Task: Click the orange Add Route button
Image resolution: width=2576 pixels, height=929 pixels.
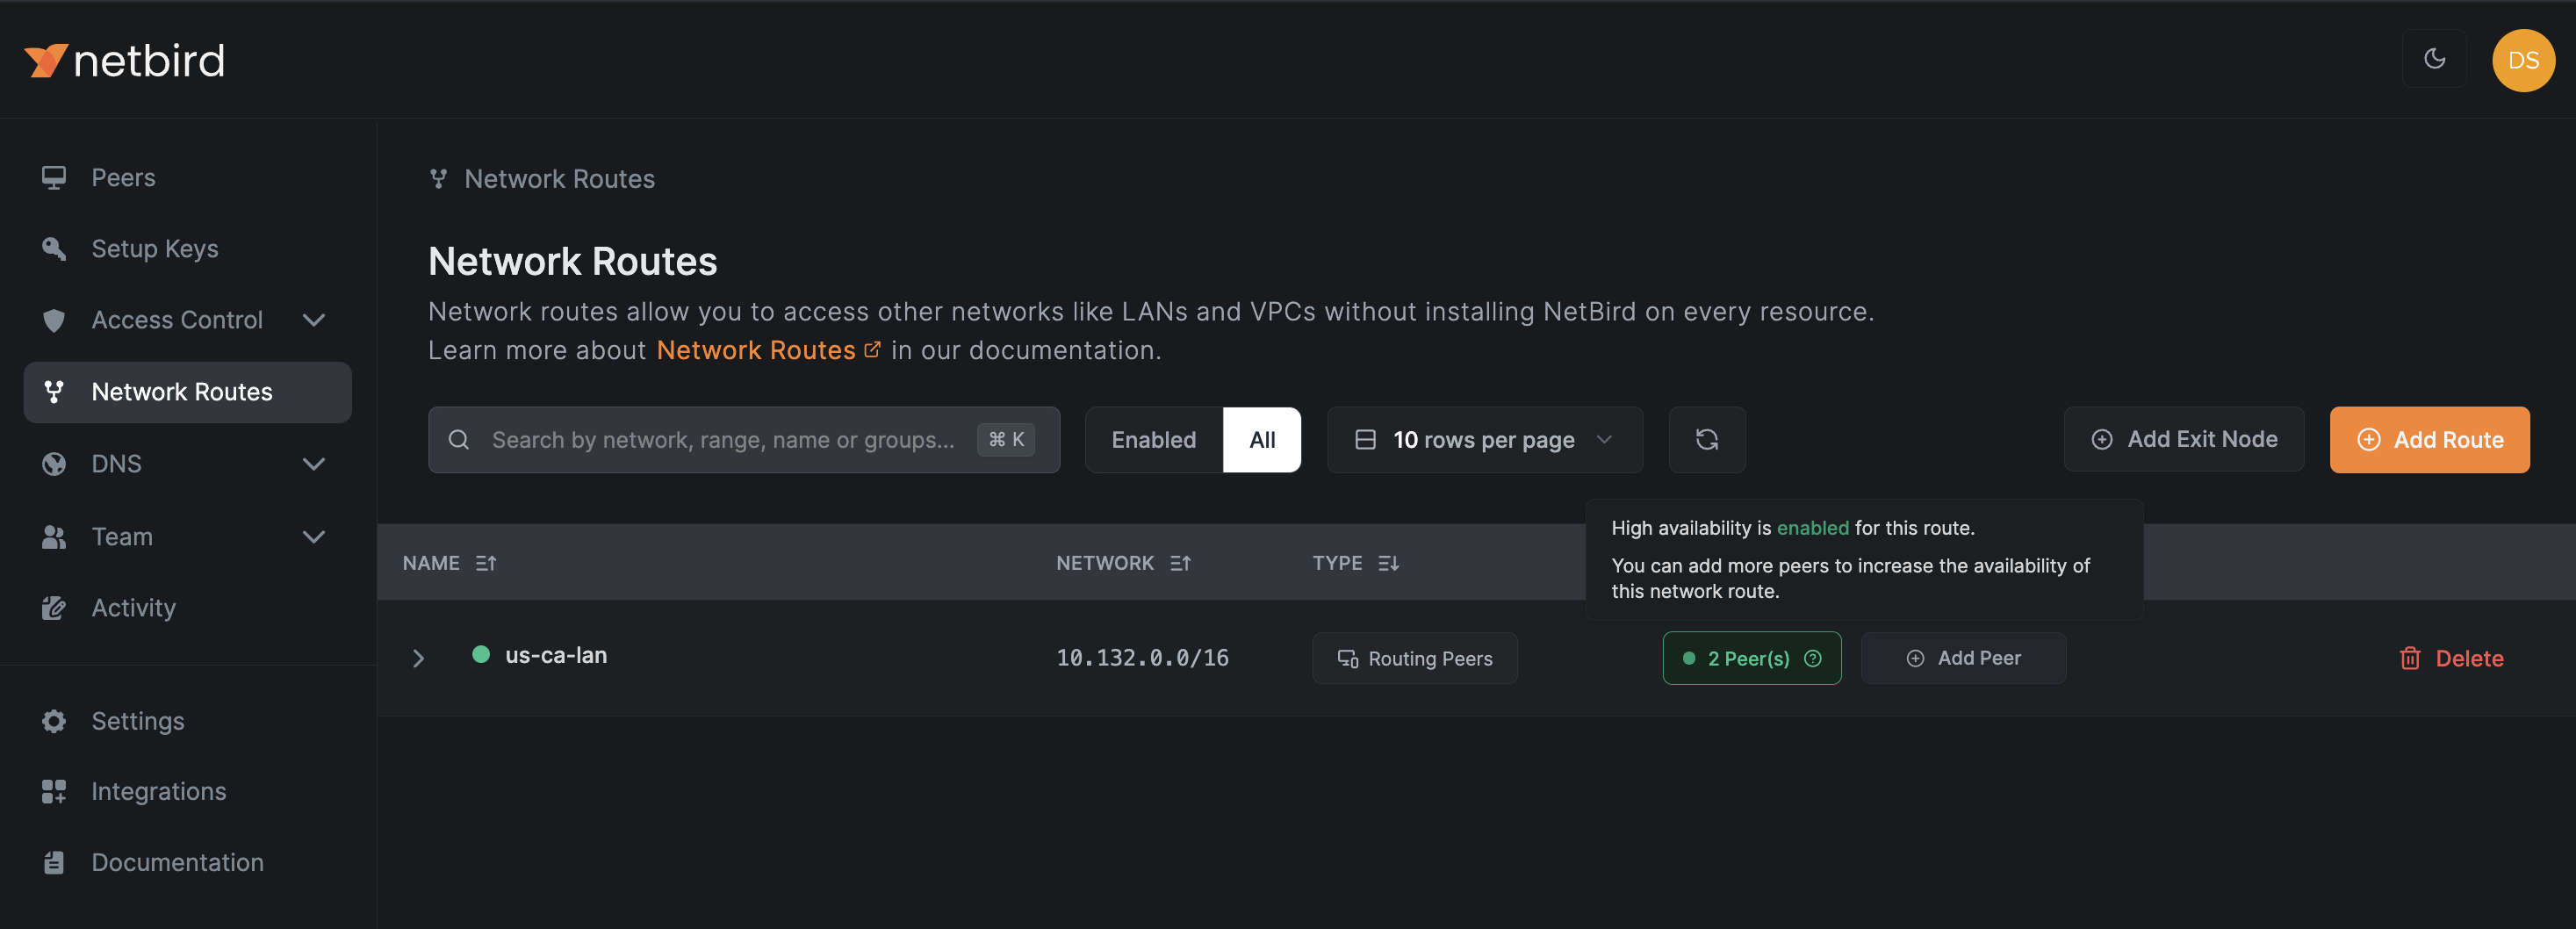Action: [x=2428, y=439]
